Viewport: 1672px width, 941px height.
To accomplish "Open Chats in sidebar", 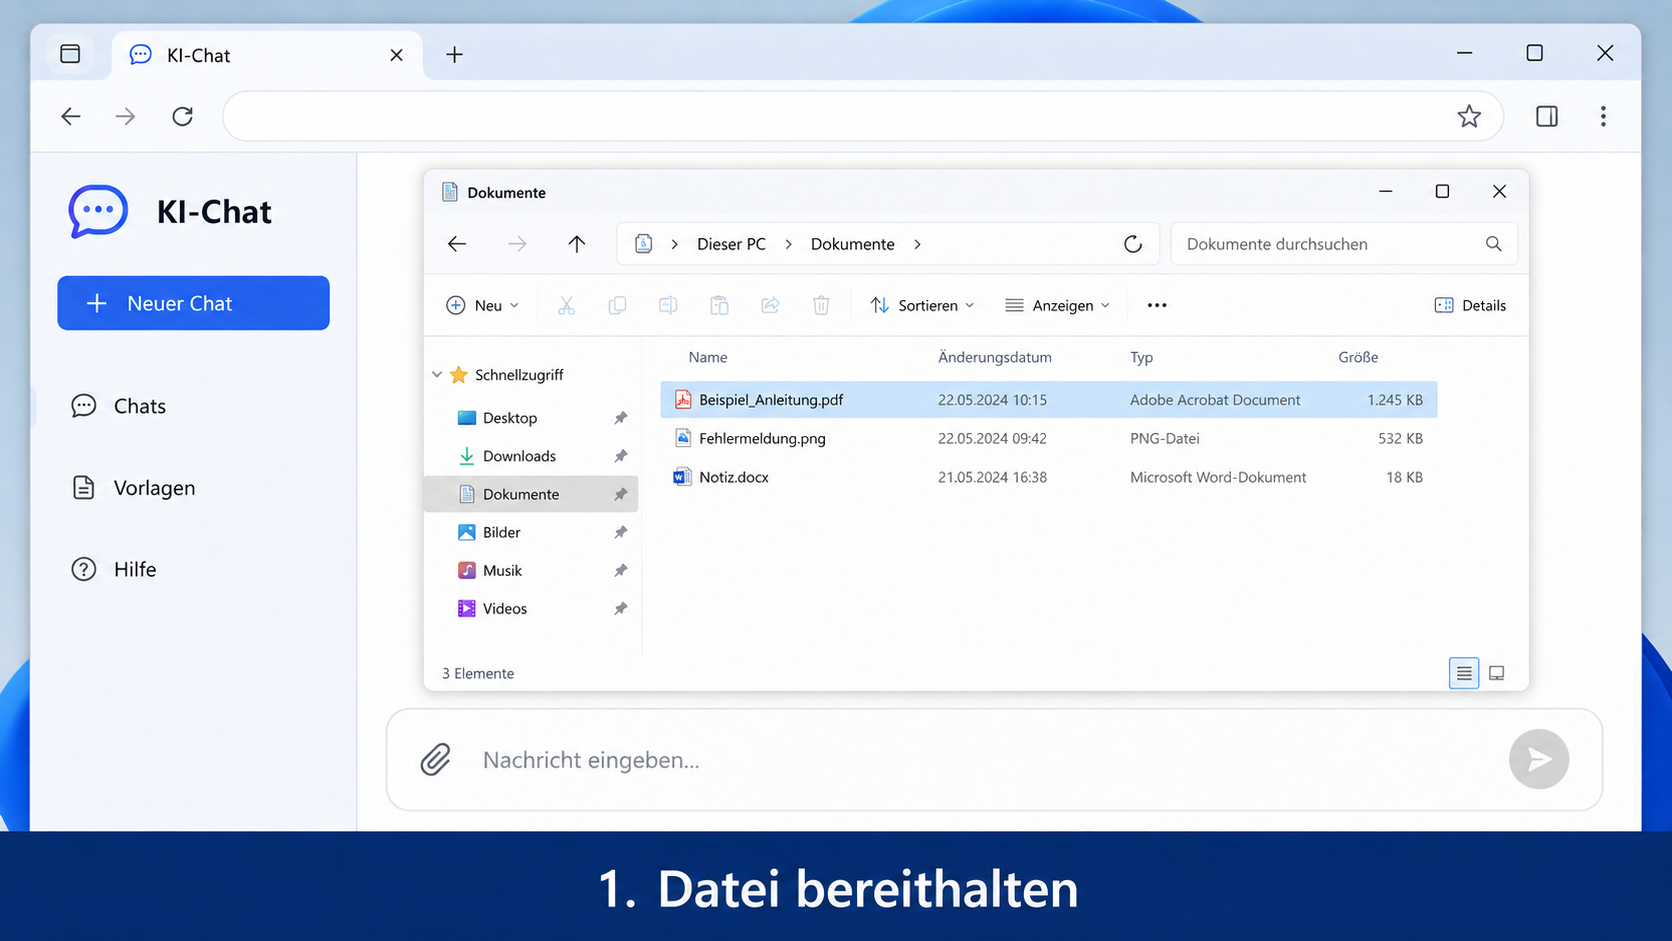I will point(119,406).
